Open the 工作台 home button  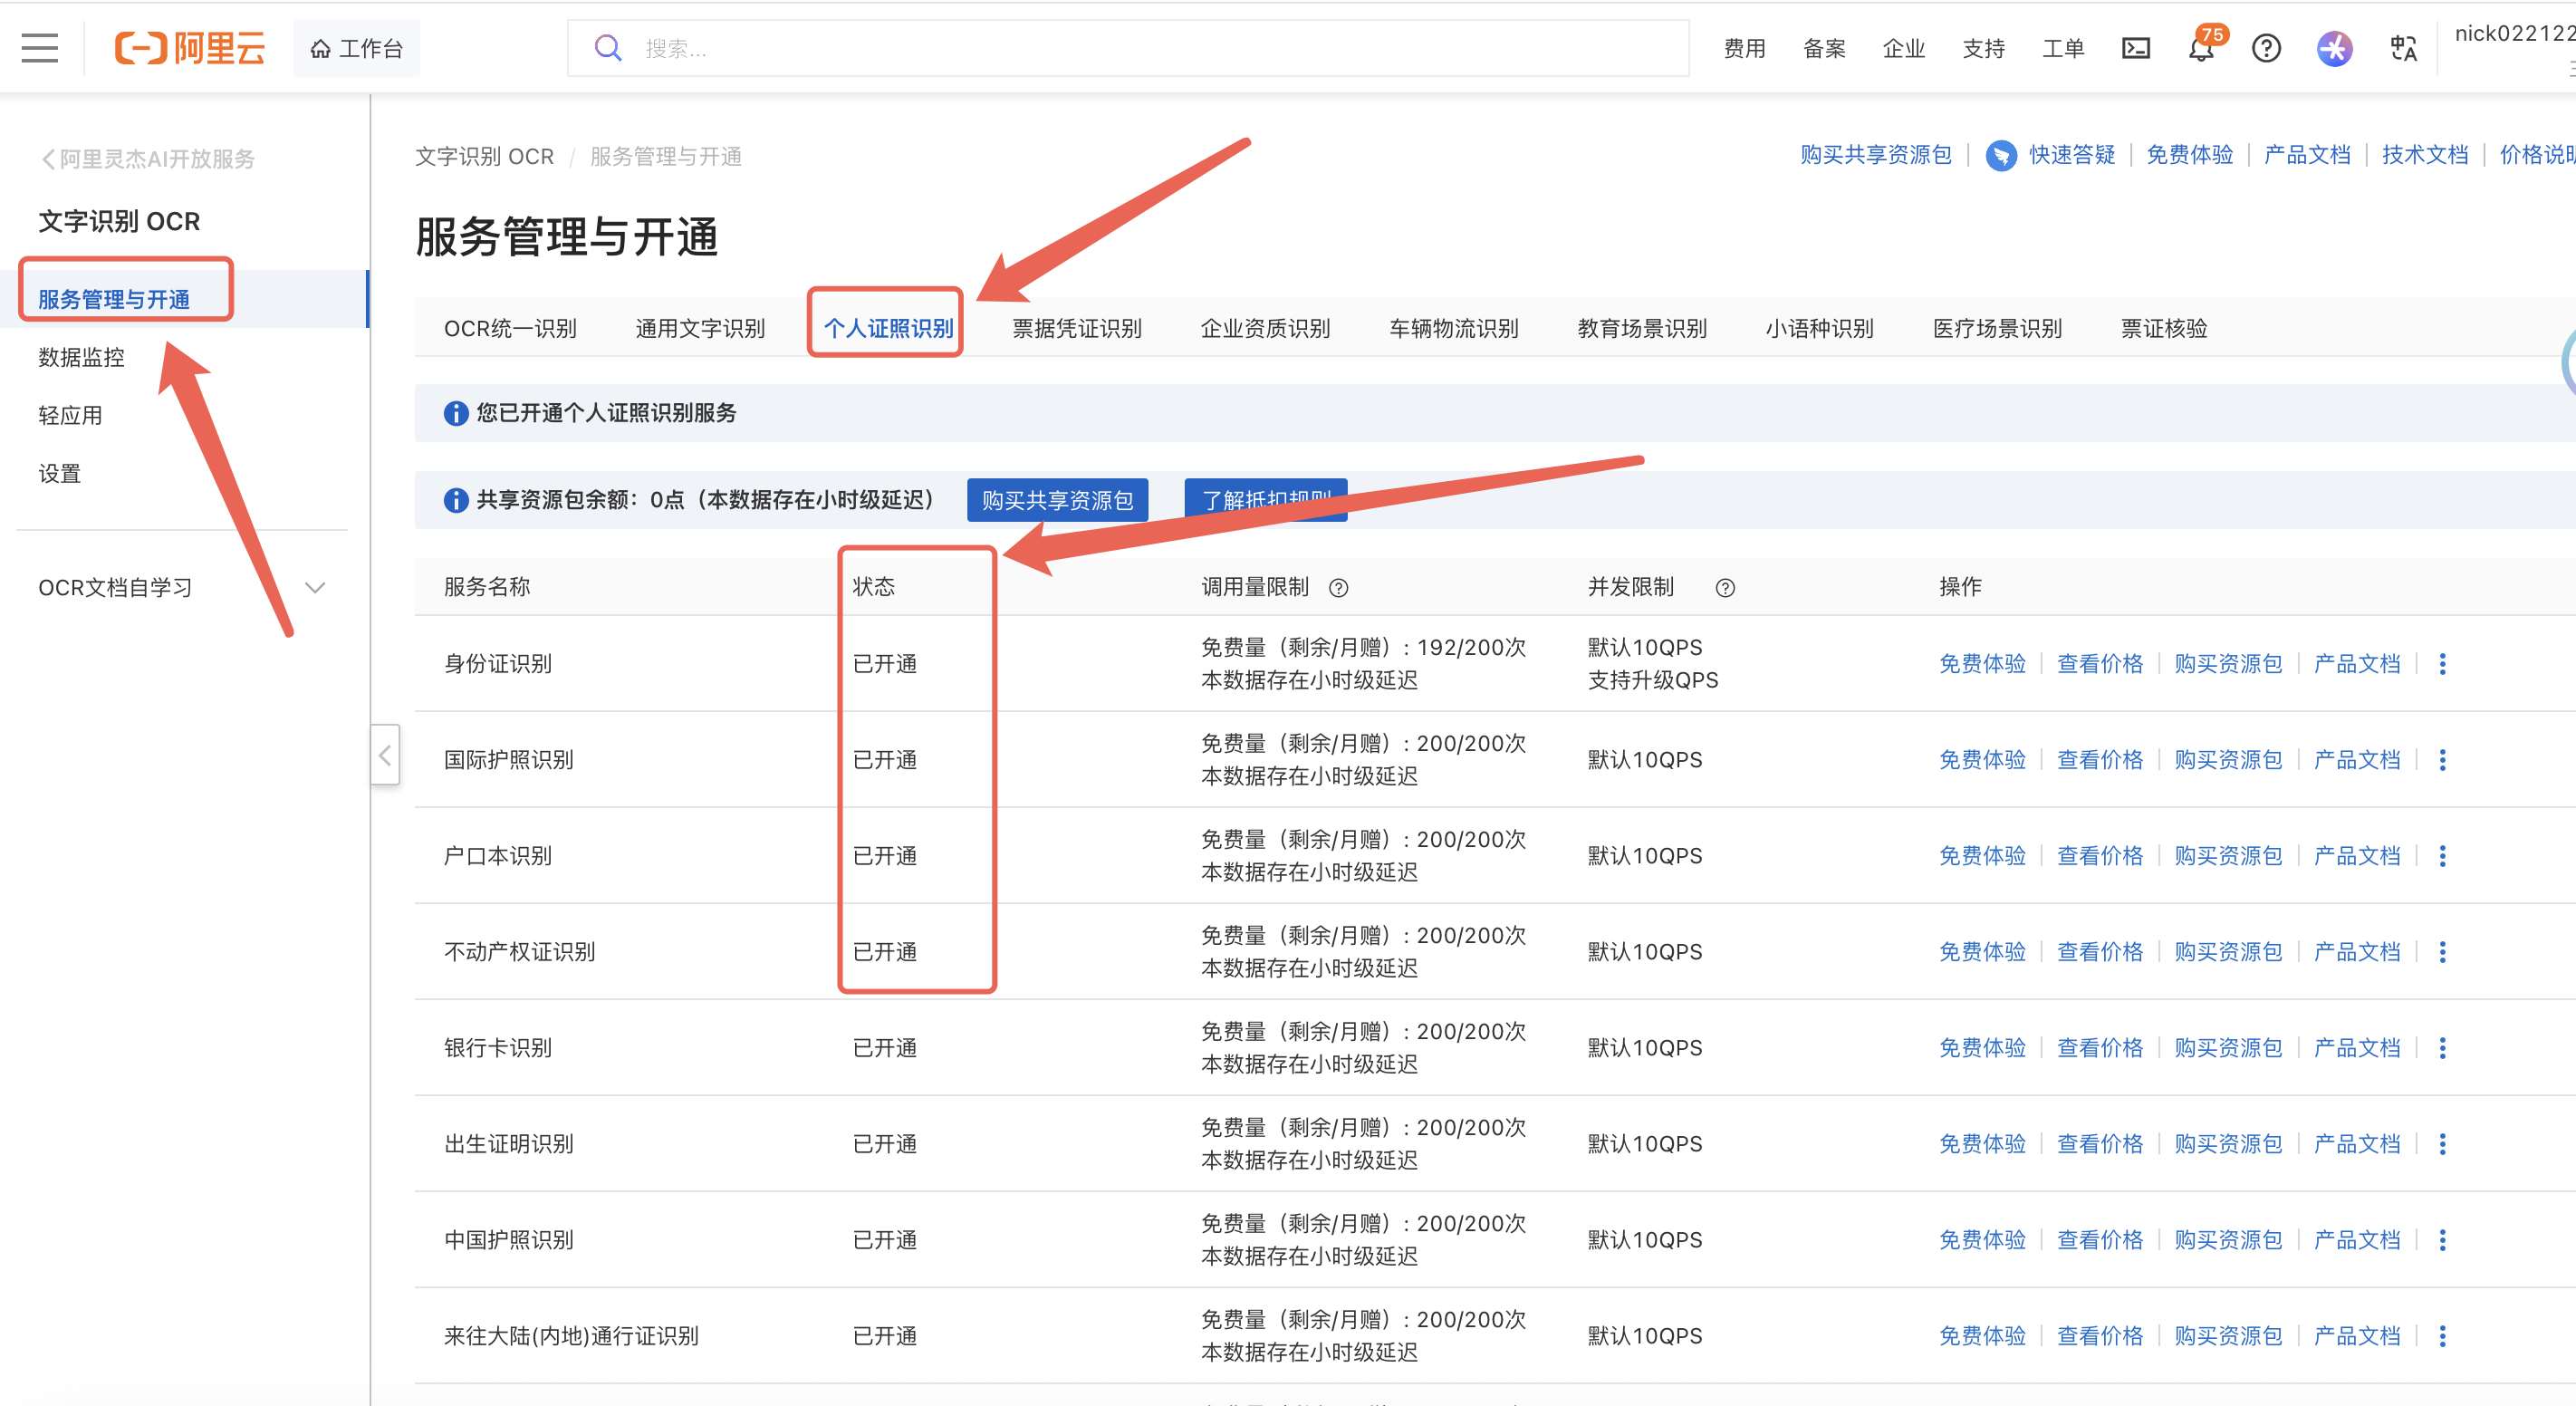click(356, 48)
